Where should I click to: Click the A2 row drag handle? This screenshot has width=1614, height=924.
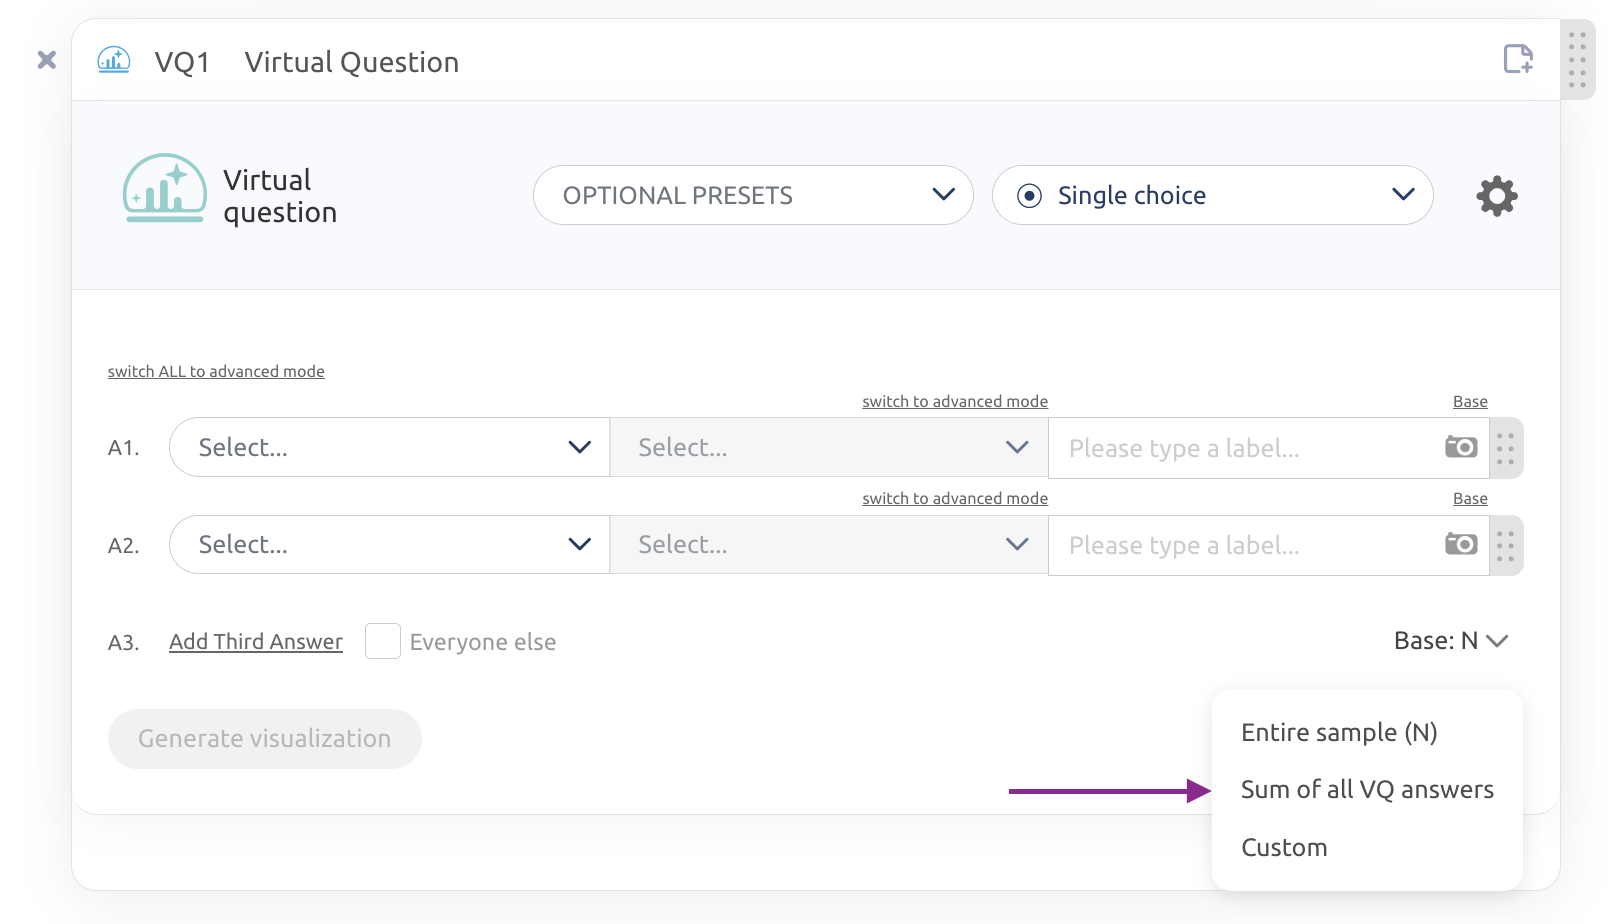1506,545
